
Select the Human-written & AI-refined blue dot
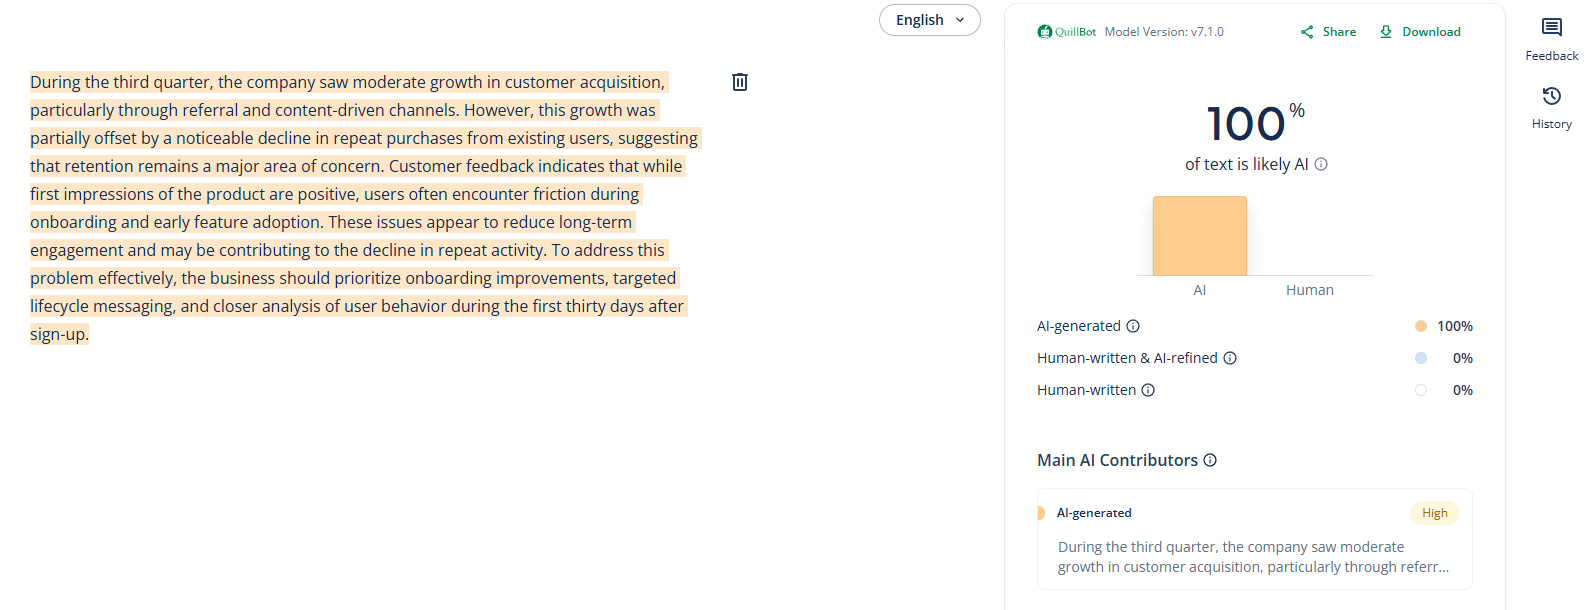[1421, 358]
